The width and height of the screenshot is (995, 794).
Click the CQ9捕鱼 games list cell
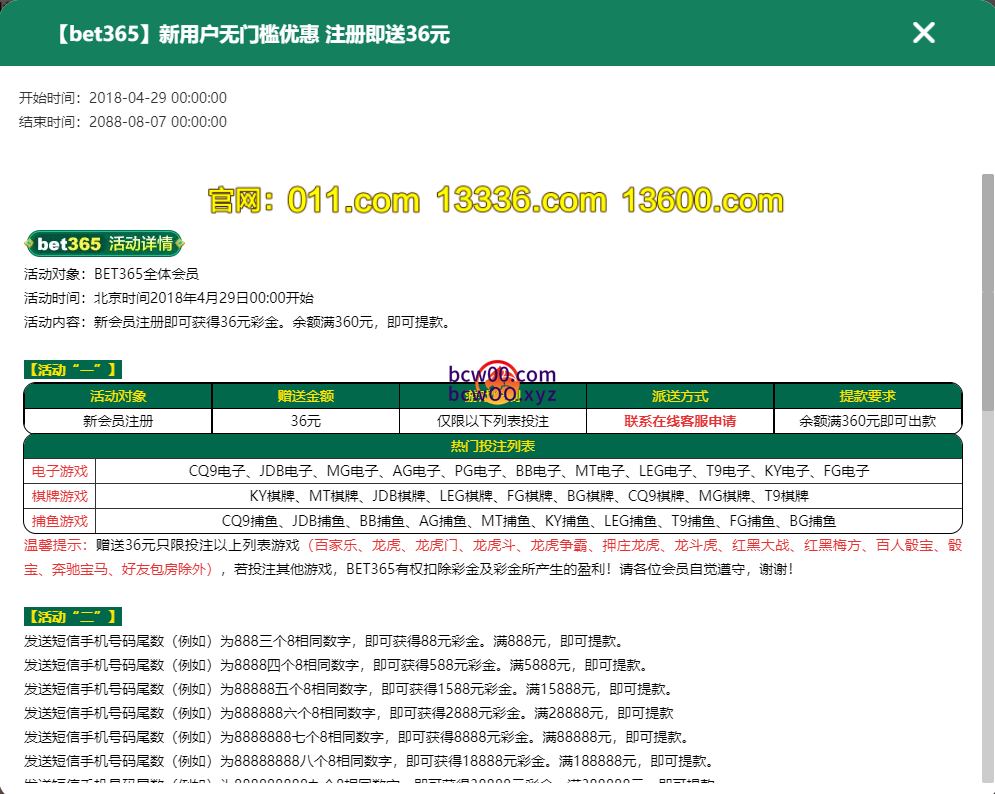coord(529,521)
